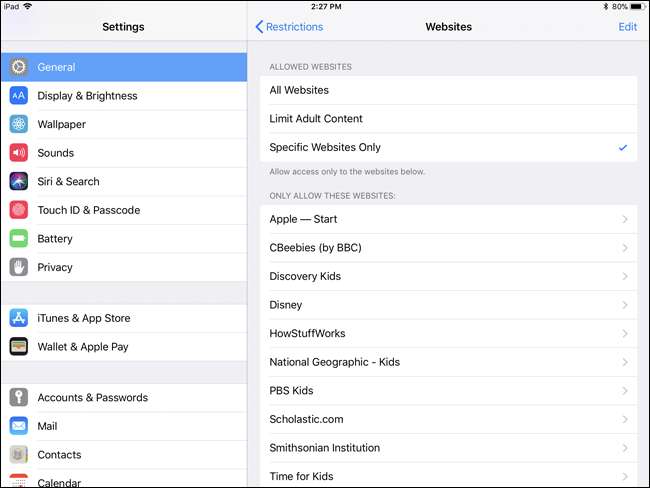Tap the Discovery Kids website name
This screenshot has width=650, height=488.
[305, 276]
